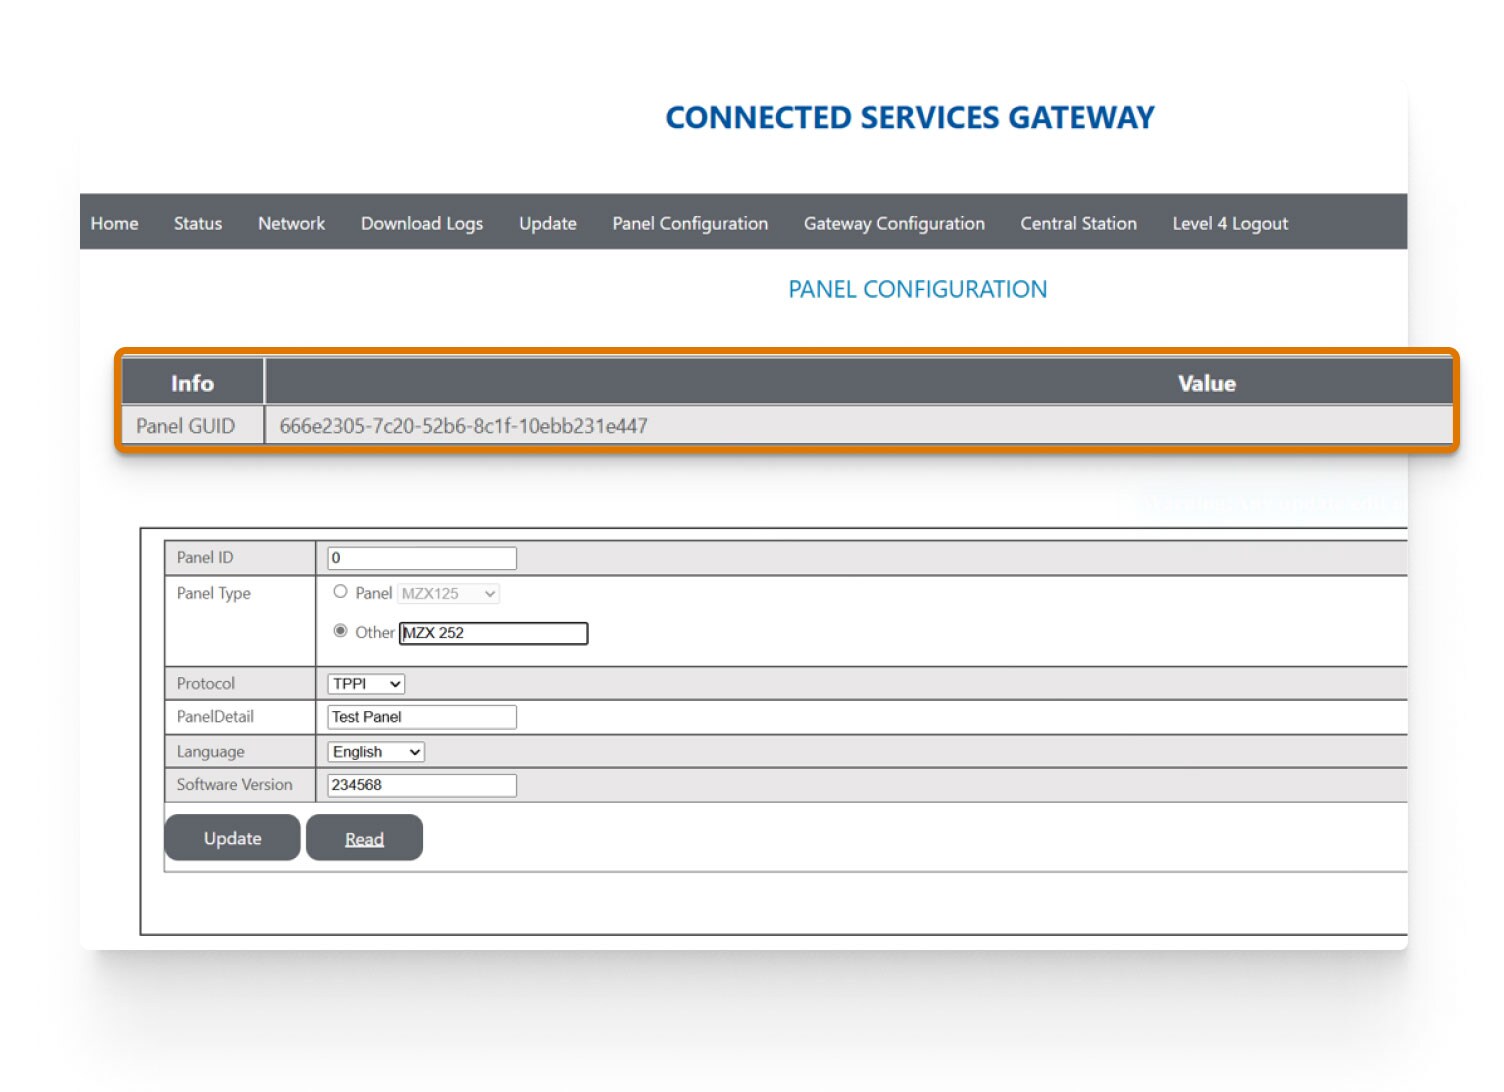Click Level 4 Logout
Viewport: 1504px width, 1092px height.
[x=1230, y=223]
